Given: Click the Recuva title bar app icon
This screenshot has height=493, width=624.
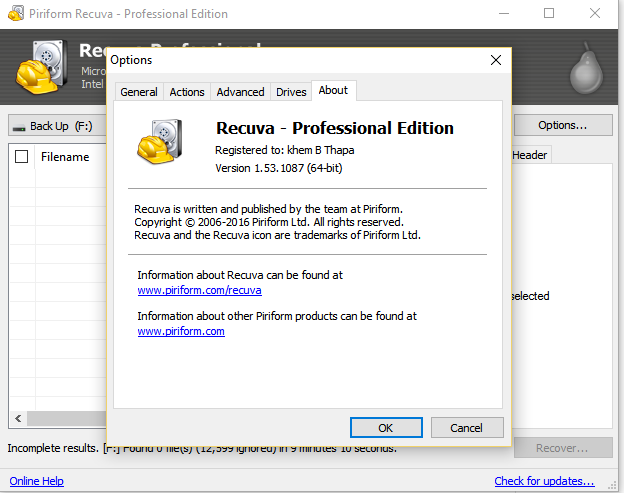Looking at the screenshot, I should (16, 14).
